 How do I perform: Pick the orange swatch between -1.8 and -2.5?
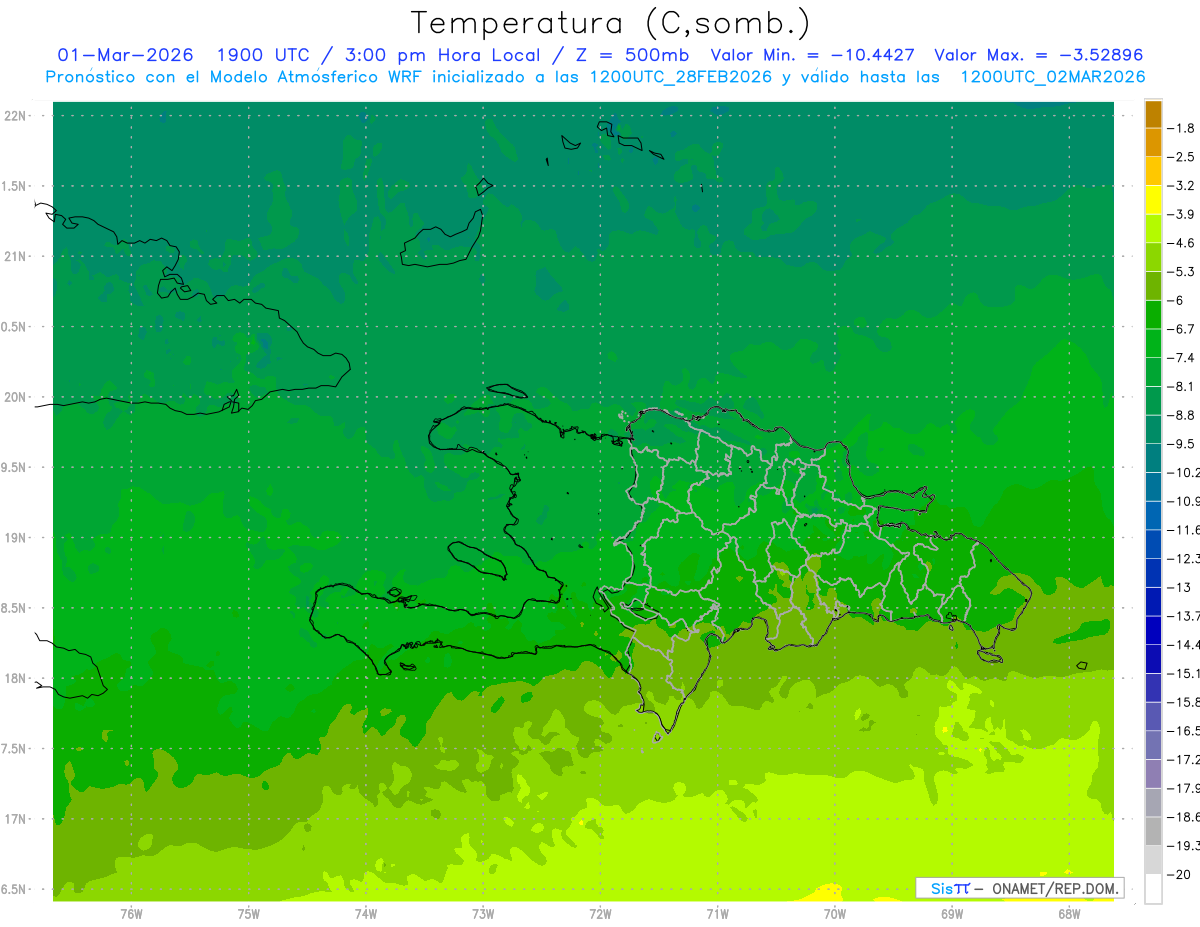pyautogui.click(x=1153, y=143)
